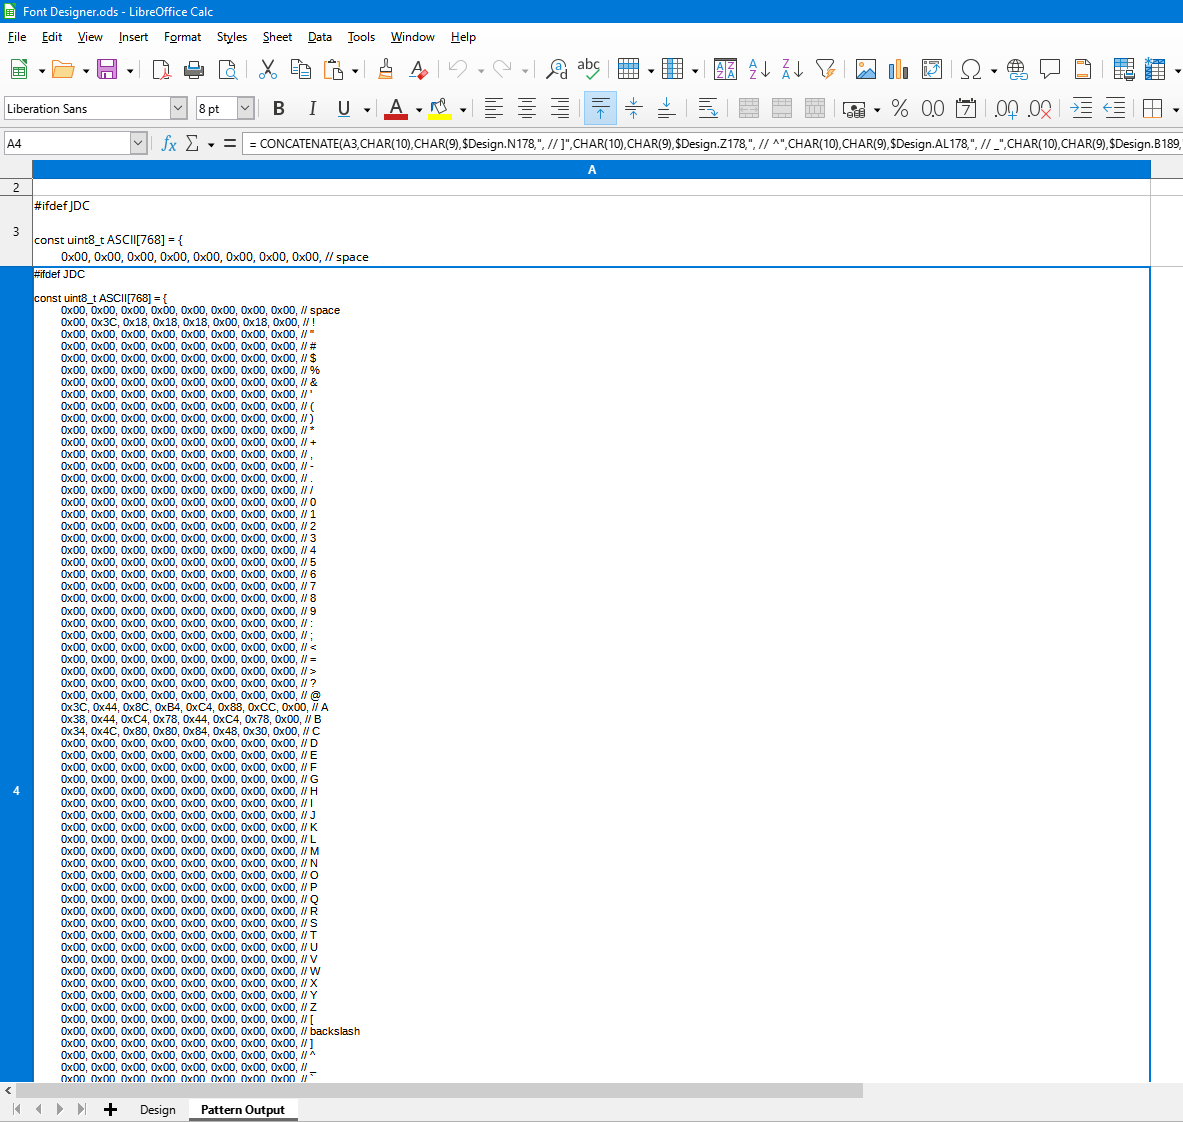This screenshot has height=1122, width=1183.
Task: Clear direct formatting
Action: click(x=419, y=70)
